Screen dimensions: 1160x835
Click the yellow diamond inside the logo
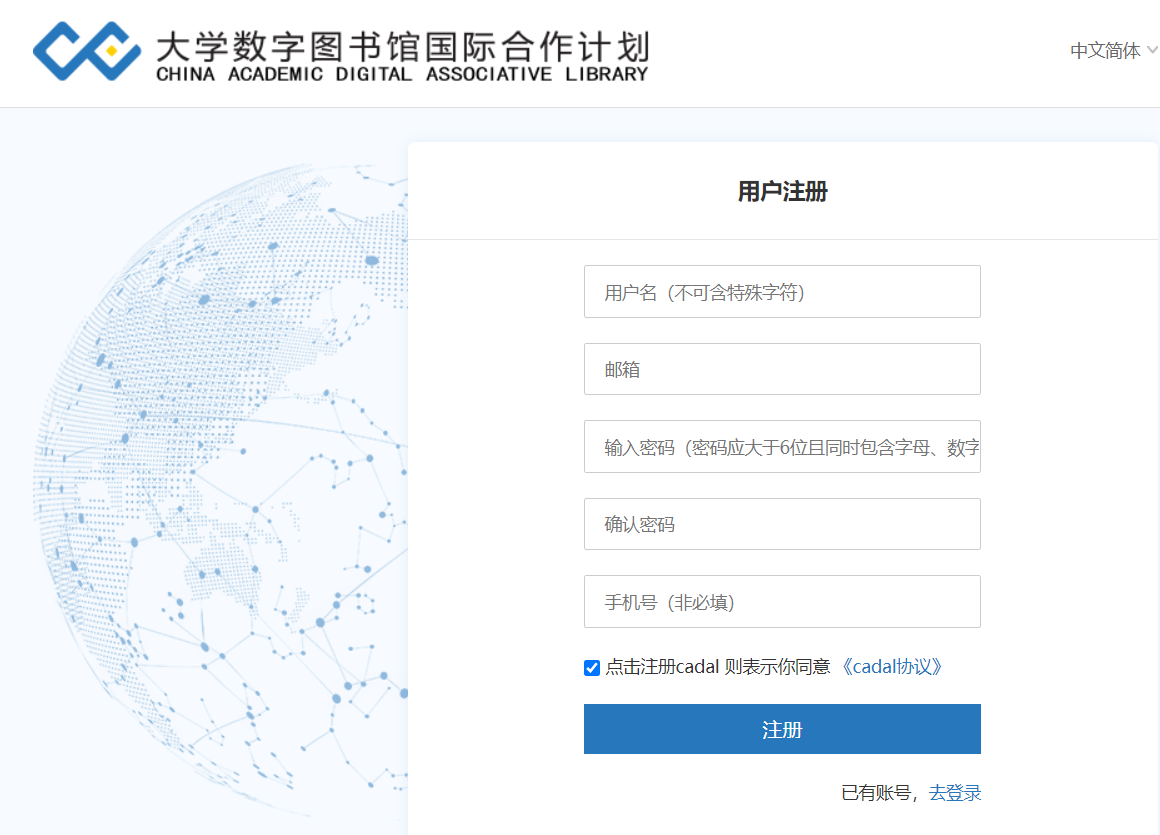pyautogui.click(x=111, y=51)
